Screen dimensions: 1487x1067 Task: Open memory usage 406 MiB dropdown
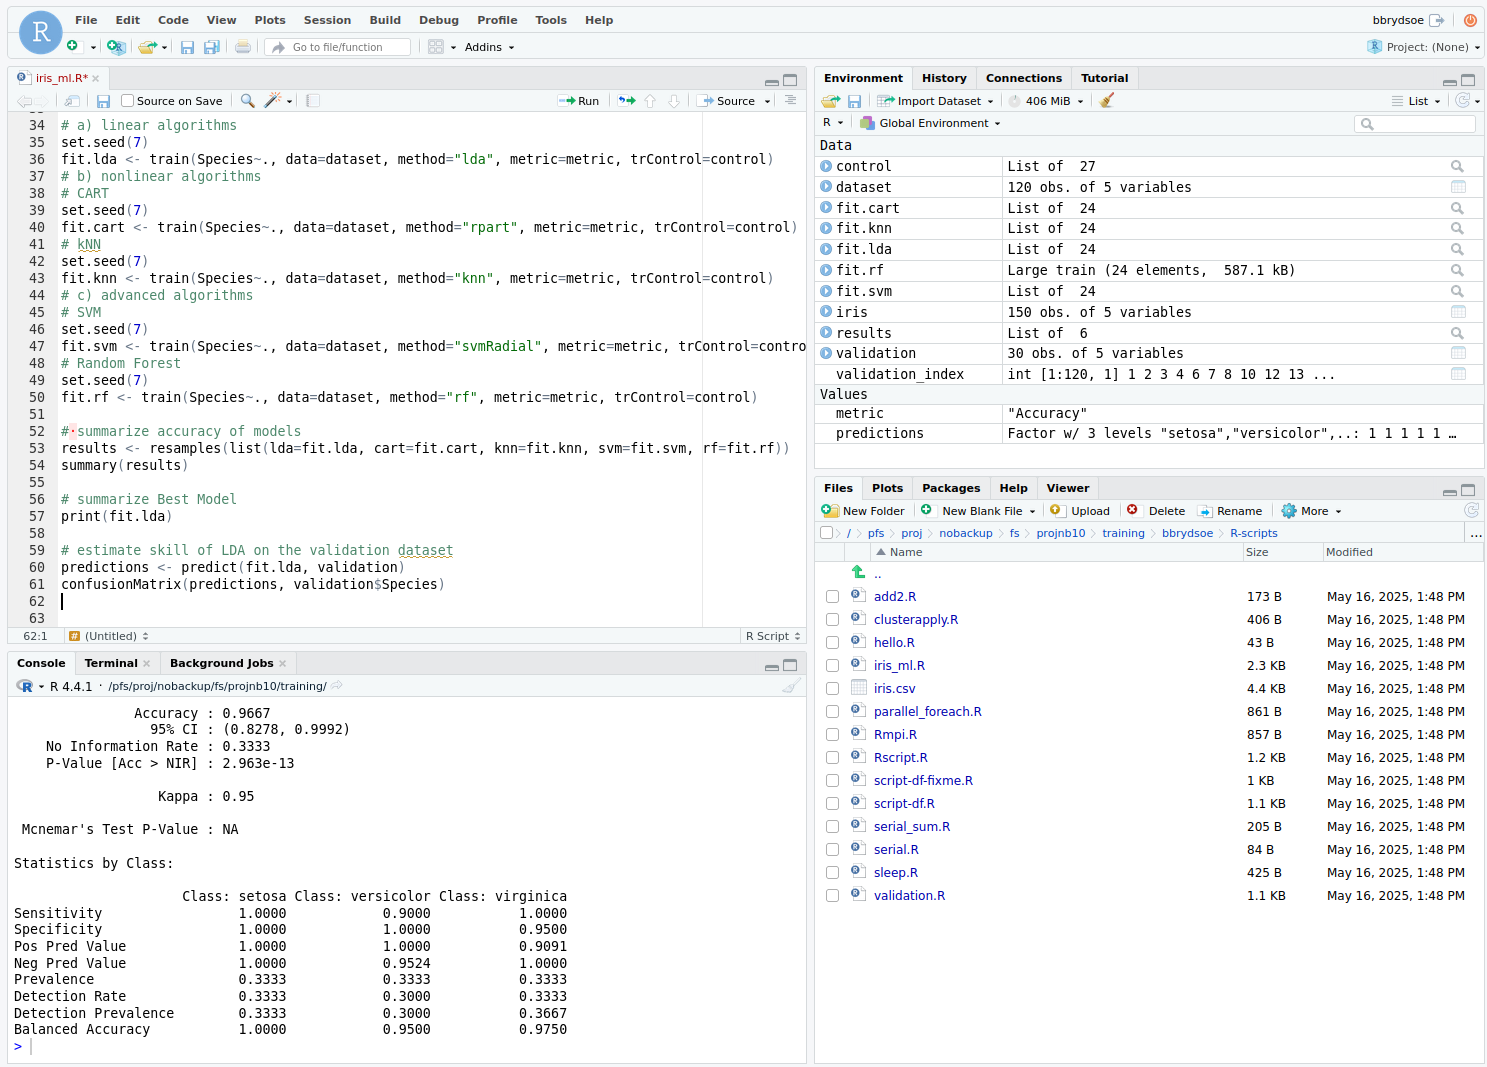click(1046, 101)
